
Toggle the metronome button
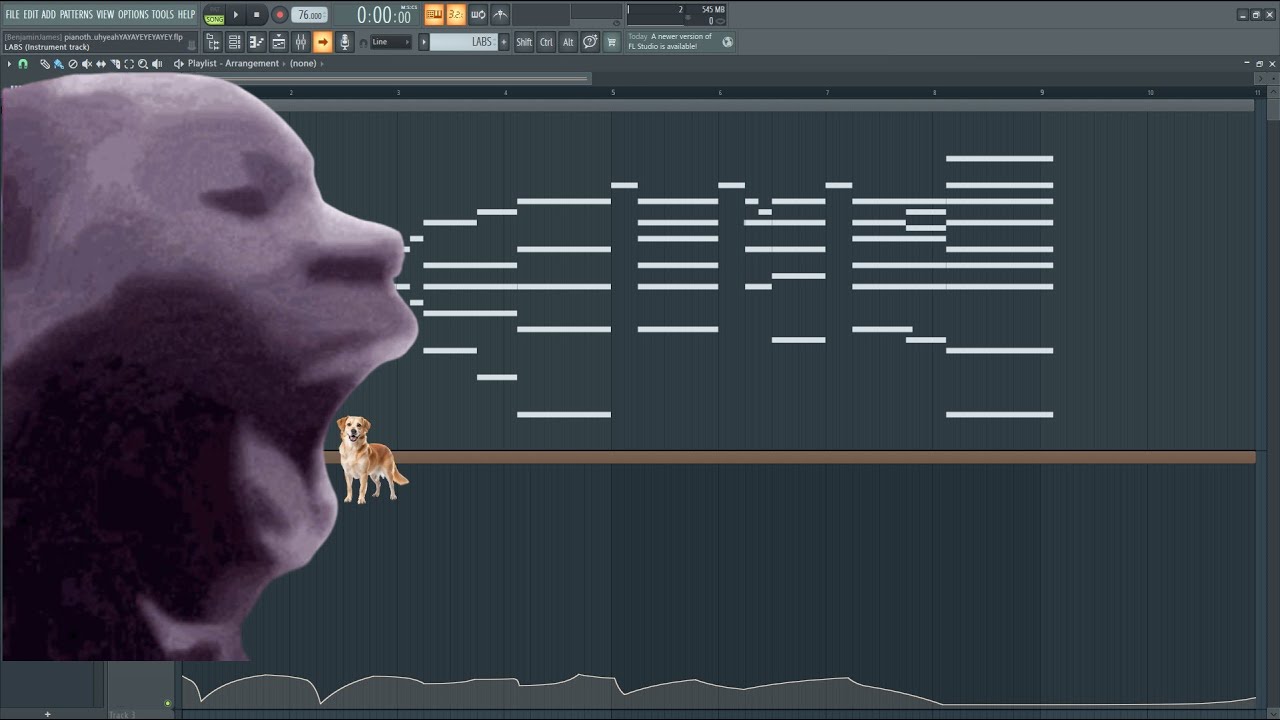(500, 14)
